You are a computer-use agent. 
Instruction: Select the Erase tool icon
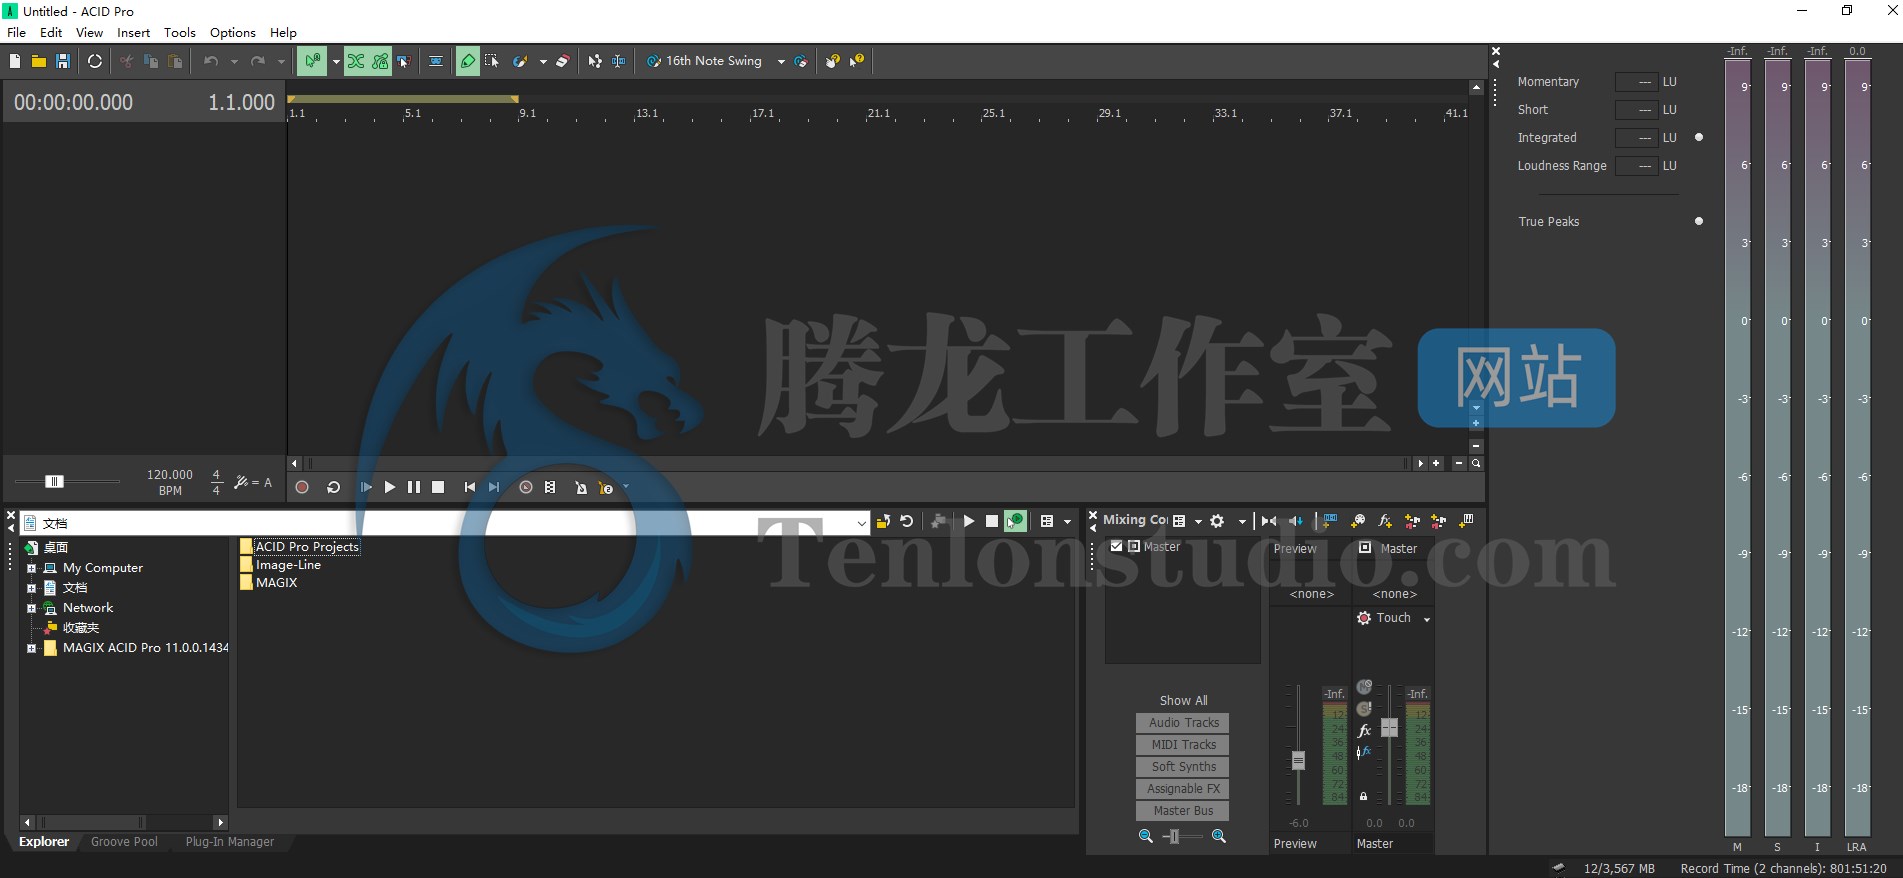click(563, 61)
